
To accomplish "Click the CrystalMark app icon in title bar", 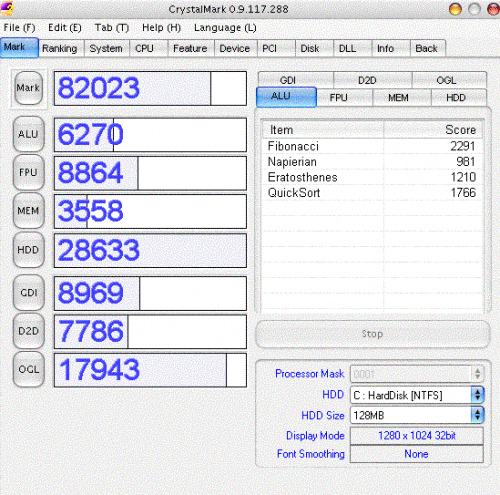I will (6, 8).
